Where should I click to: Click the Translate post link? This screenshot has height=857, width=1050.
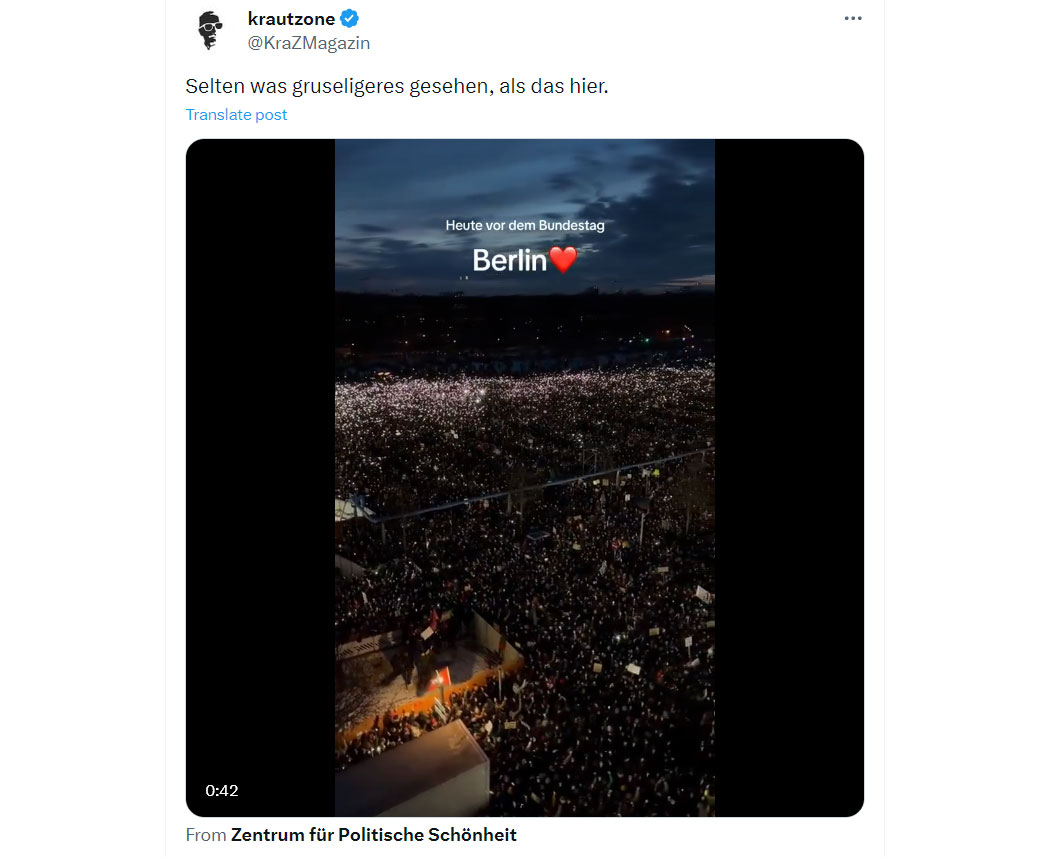tap(236, 114)
